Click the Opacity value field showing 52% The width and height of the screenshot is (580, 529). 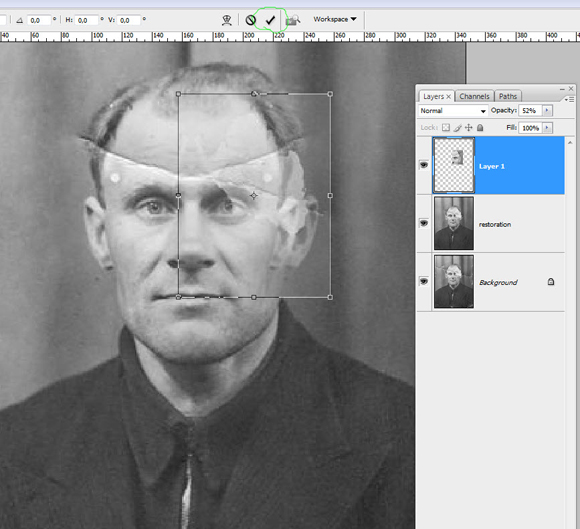[530, 110]
